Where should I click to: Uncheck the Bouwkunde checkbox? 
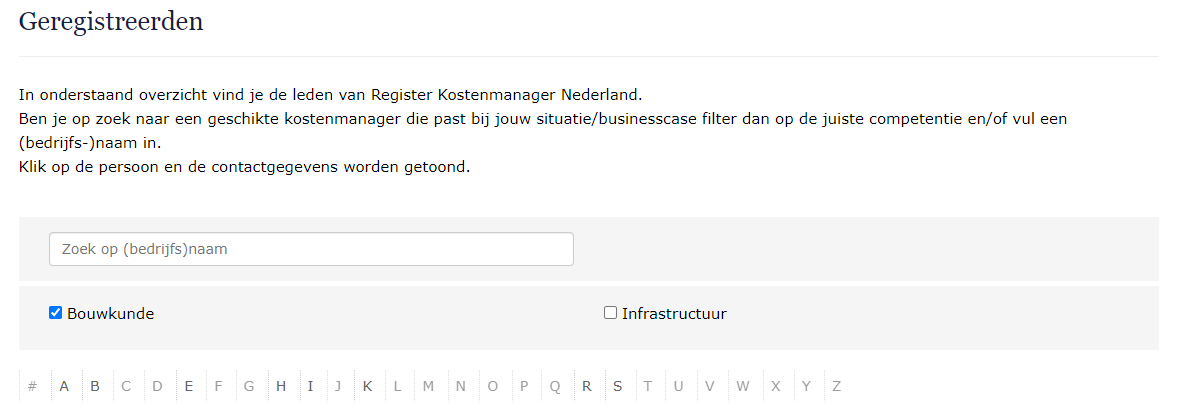point(56,313)
